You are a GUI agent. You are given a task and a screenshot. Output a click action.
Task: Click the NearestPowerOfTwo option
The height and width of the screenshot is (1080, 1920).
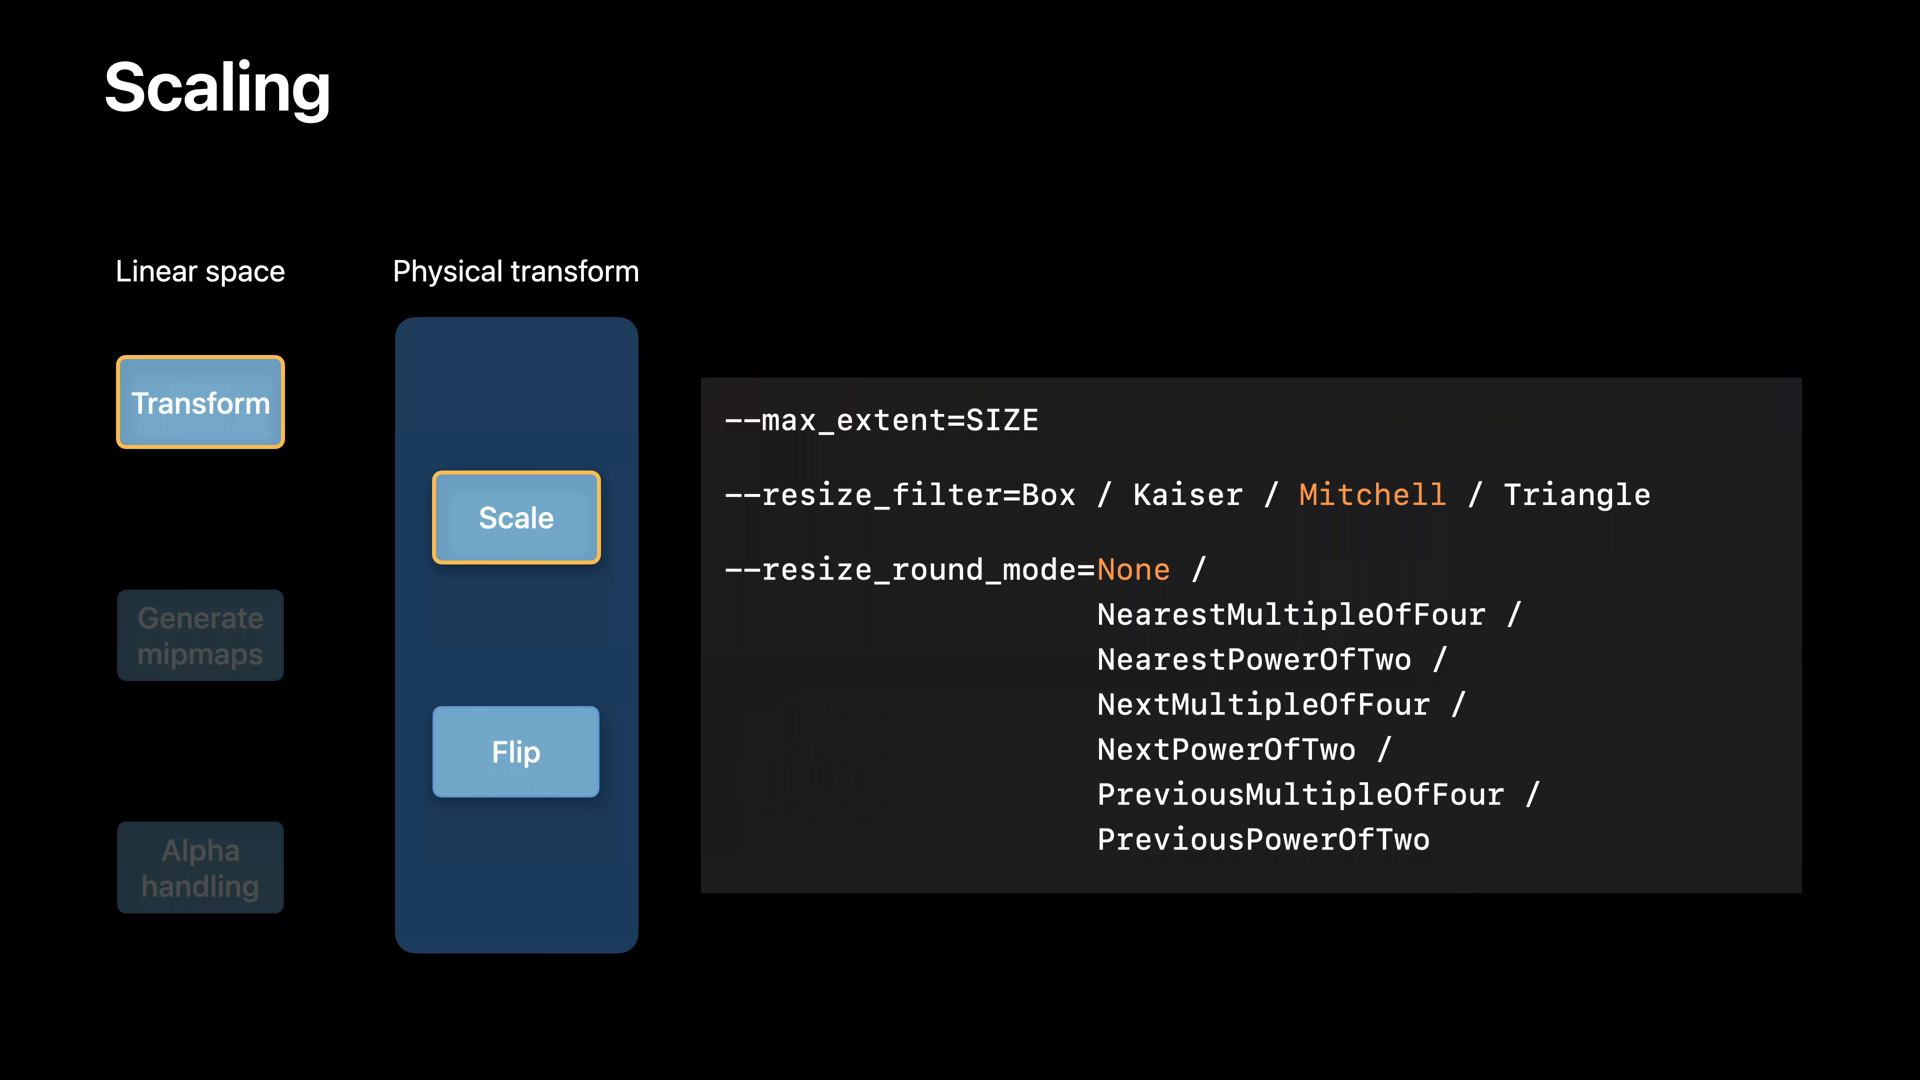(1253, 659)
